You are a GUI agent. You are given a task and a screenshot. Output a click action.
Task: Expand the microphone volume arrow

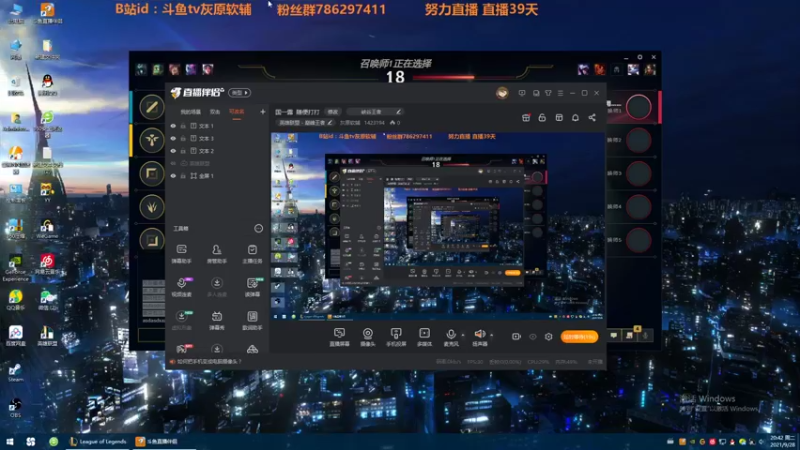(x=463, y=335)
